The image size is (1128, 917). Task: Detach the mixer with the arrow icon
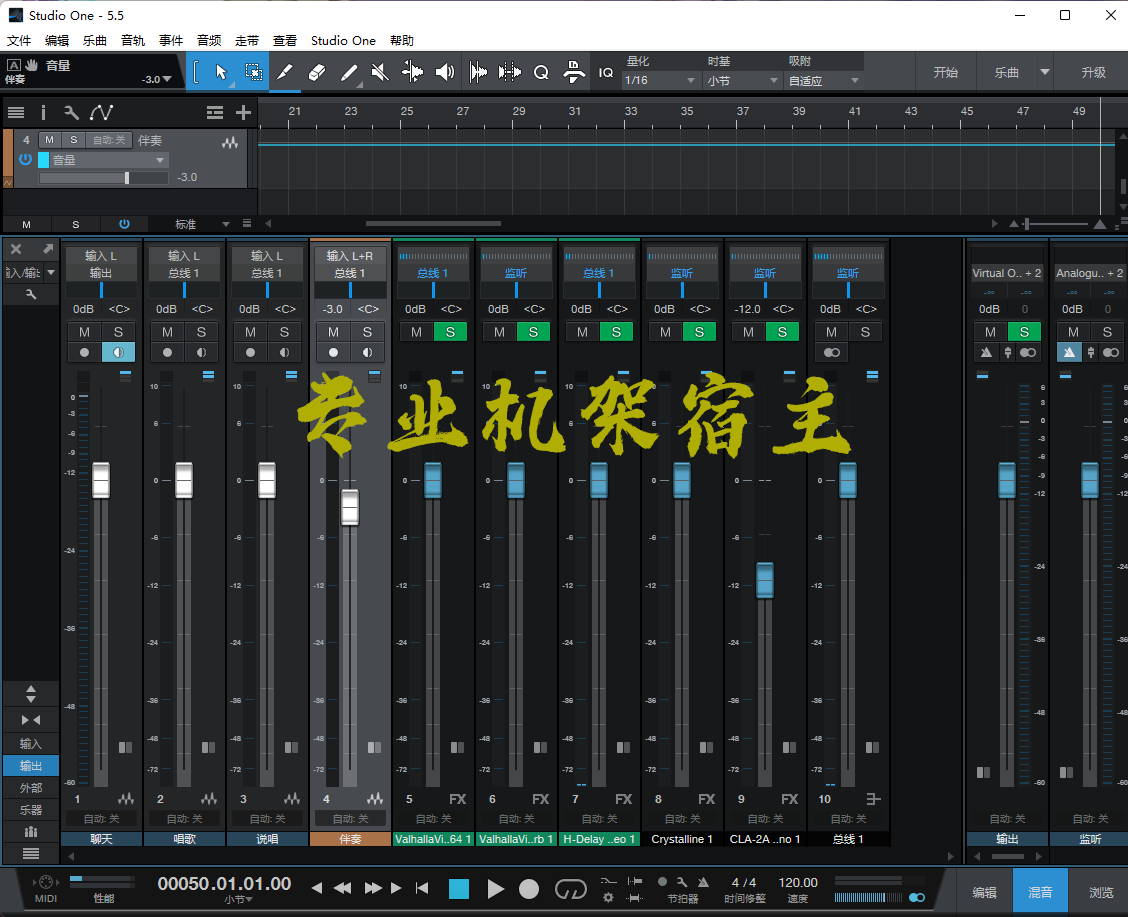tap(47, 249)
